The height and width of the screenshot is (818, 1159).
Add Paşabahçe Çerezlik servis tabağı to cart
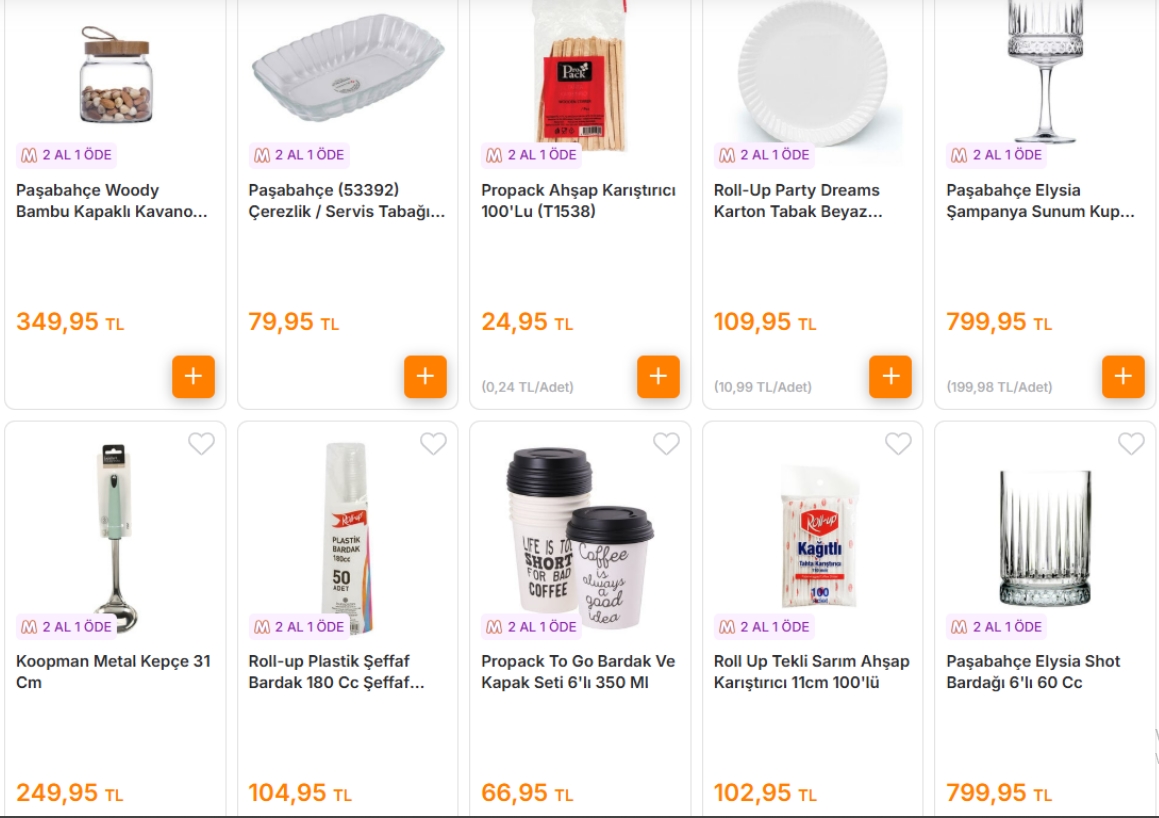[425, 376]
